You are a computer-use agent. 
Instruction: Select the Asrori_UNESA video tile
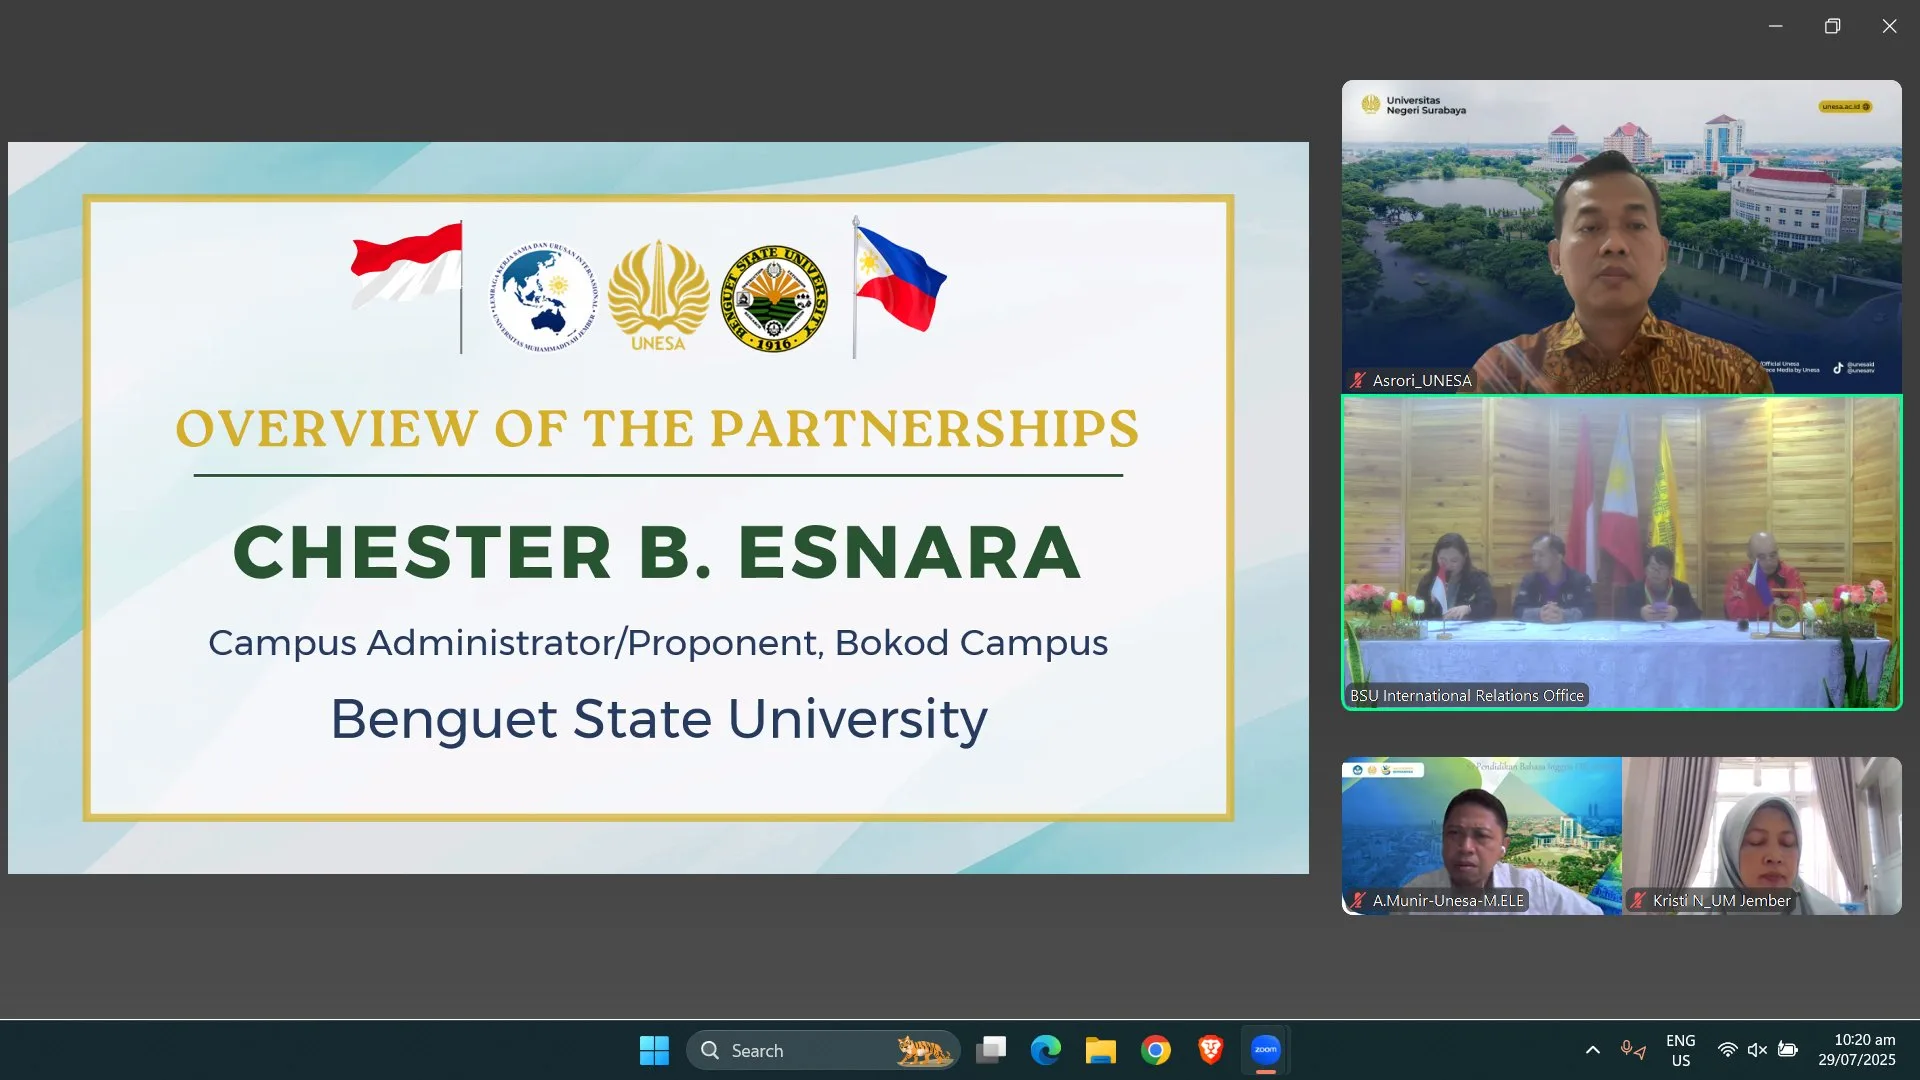(1621, 236)
